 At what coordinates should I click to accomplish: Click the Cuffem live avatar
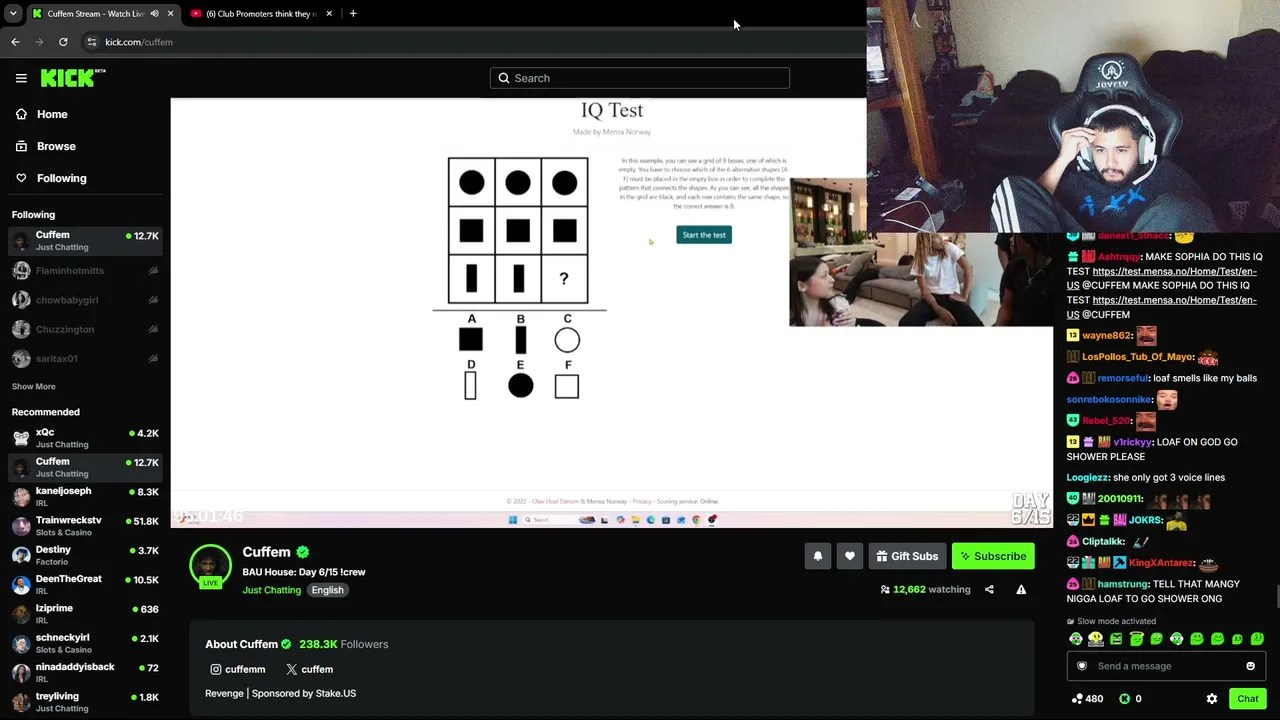(210, 565)
